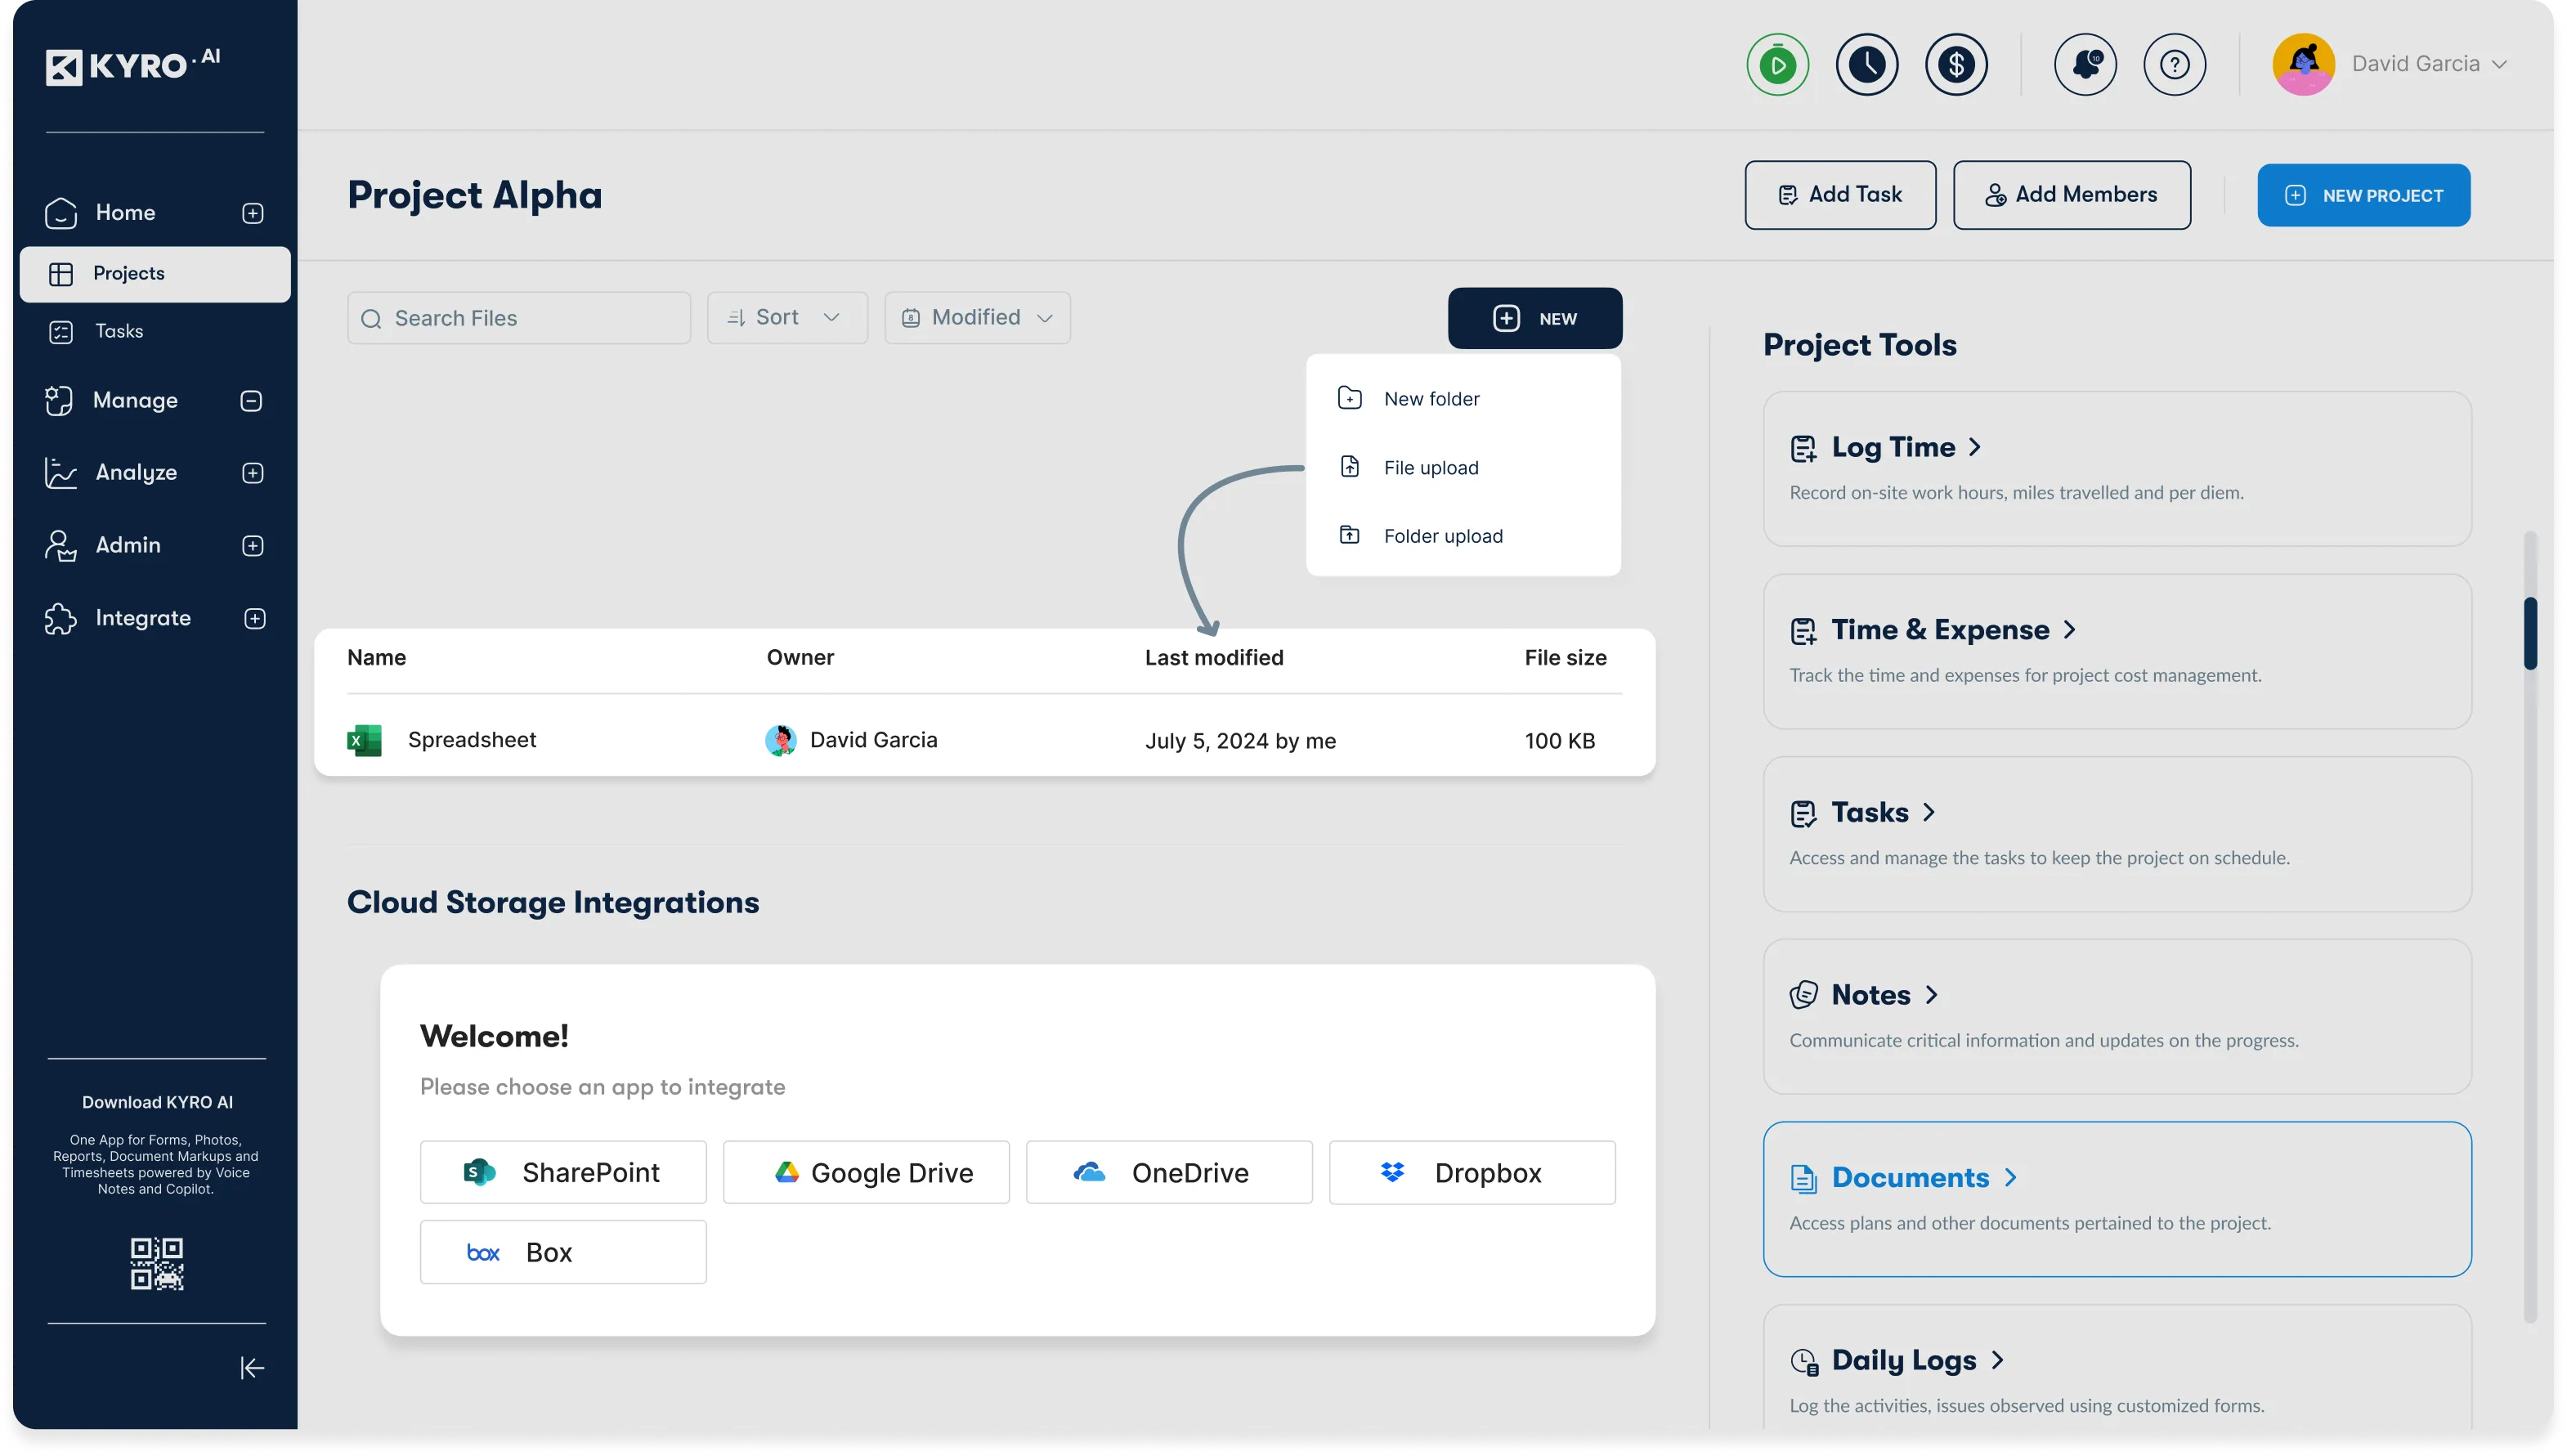This screenshot has height=1456, width=2567.
Task: Click the Search Files field
Action: (x=519, y=318)
